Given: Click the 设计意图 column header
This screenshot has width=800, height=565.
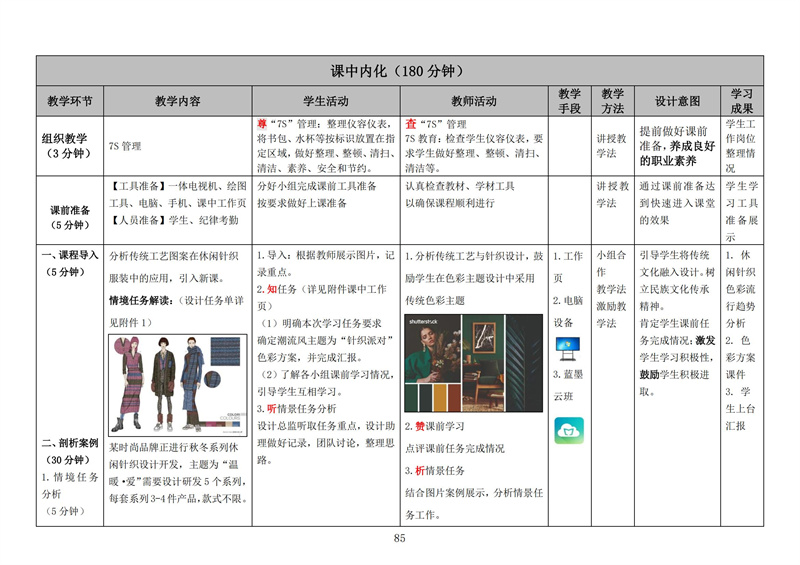Looking at the screenshot, I should point(677,101).
